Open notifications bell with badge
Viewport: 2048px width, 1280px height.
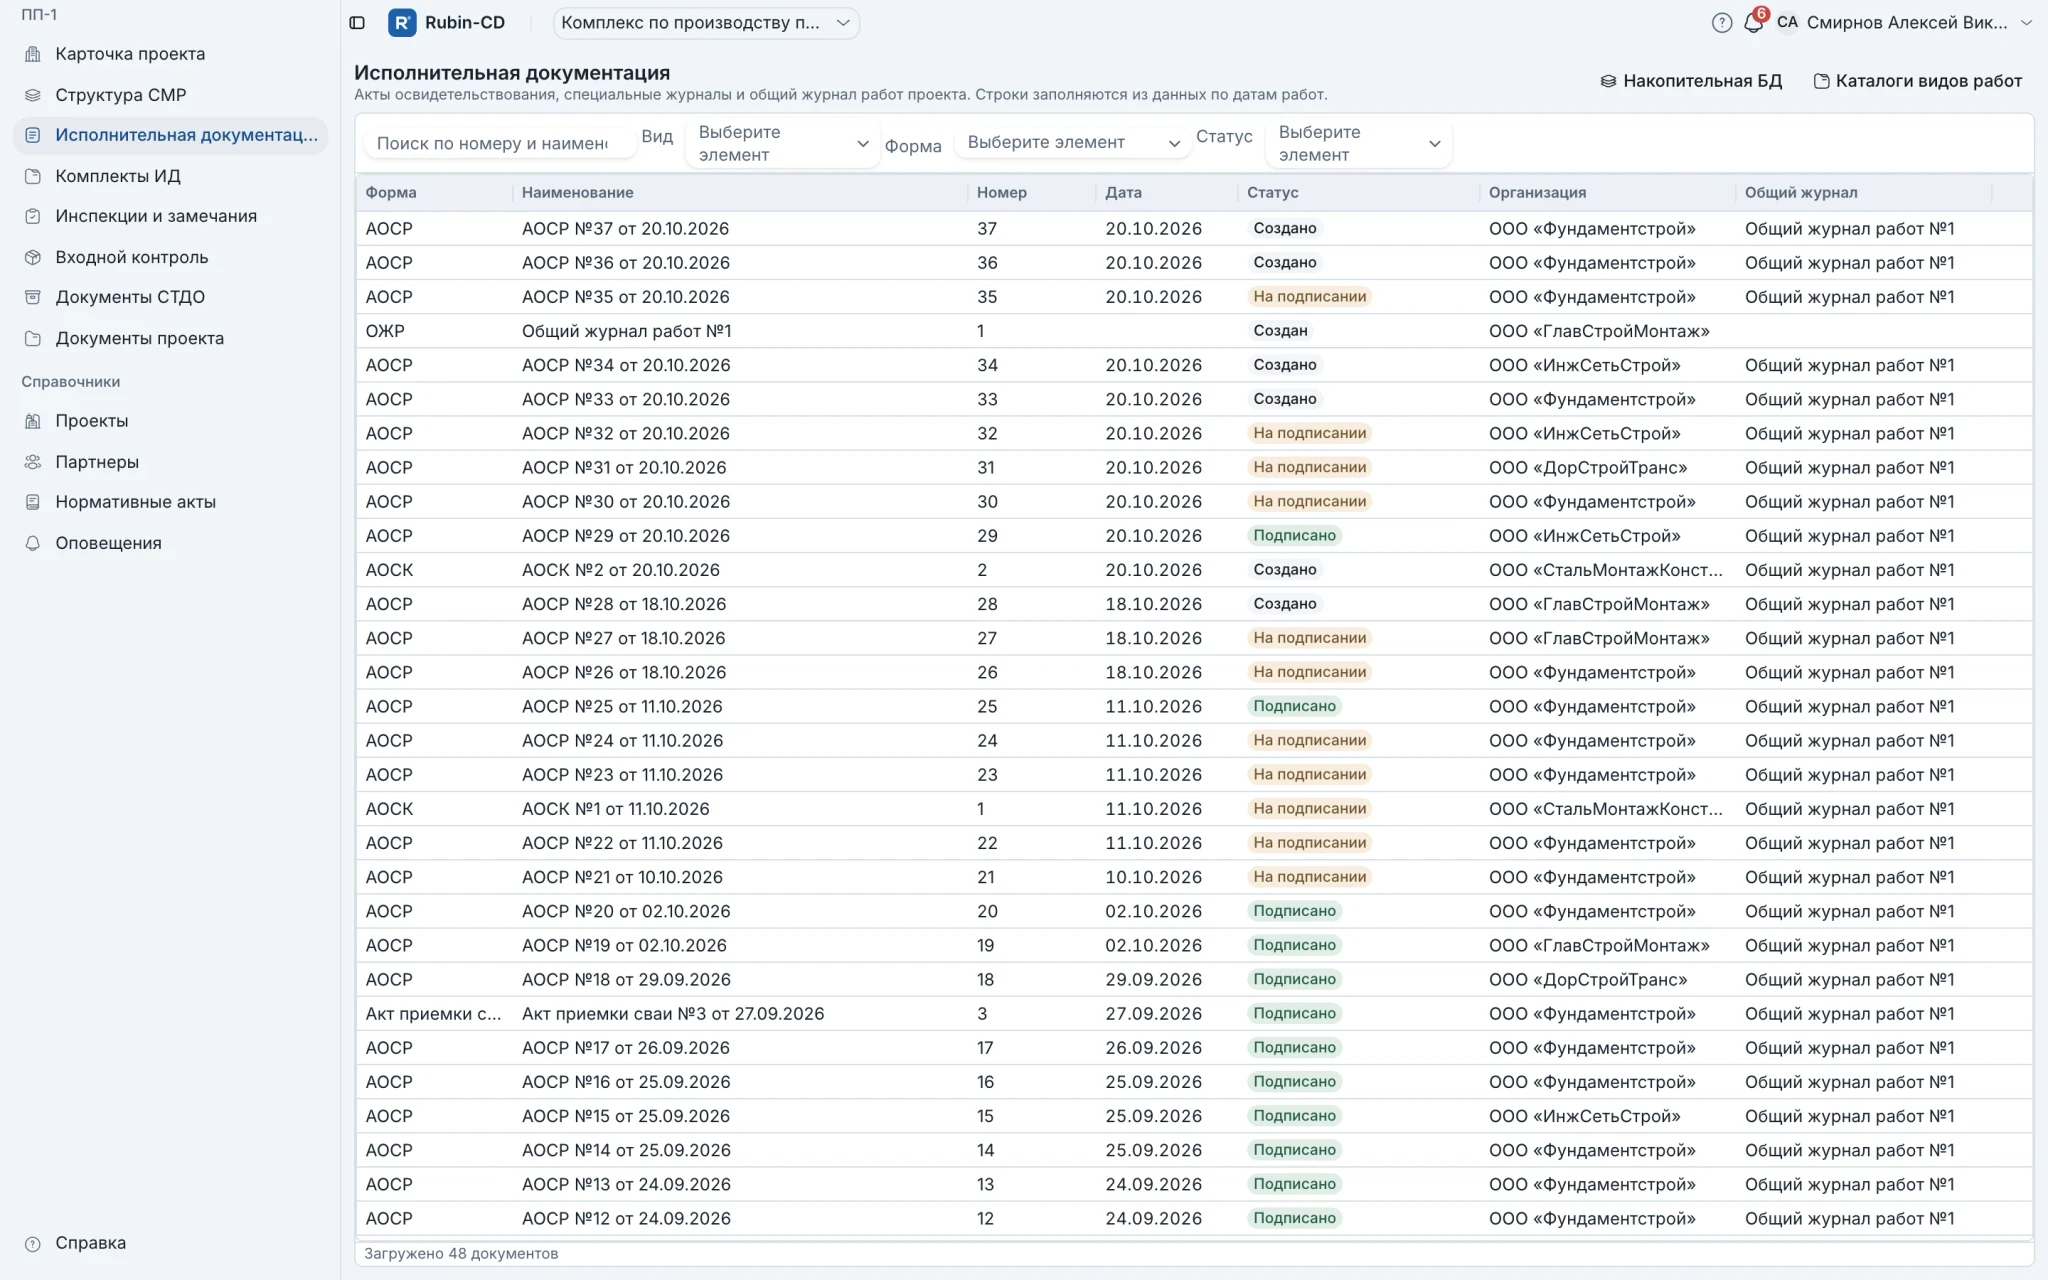[1754, 21]
